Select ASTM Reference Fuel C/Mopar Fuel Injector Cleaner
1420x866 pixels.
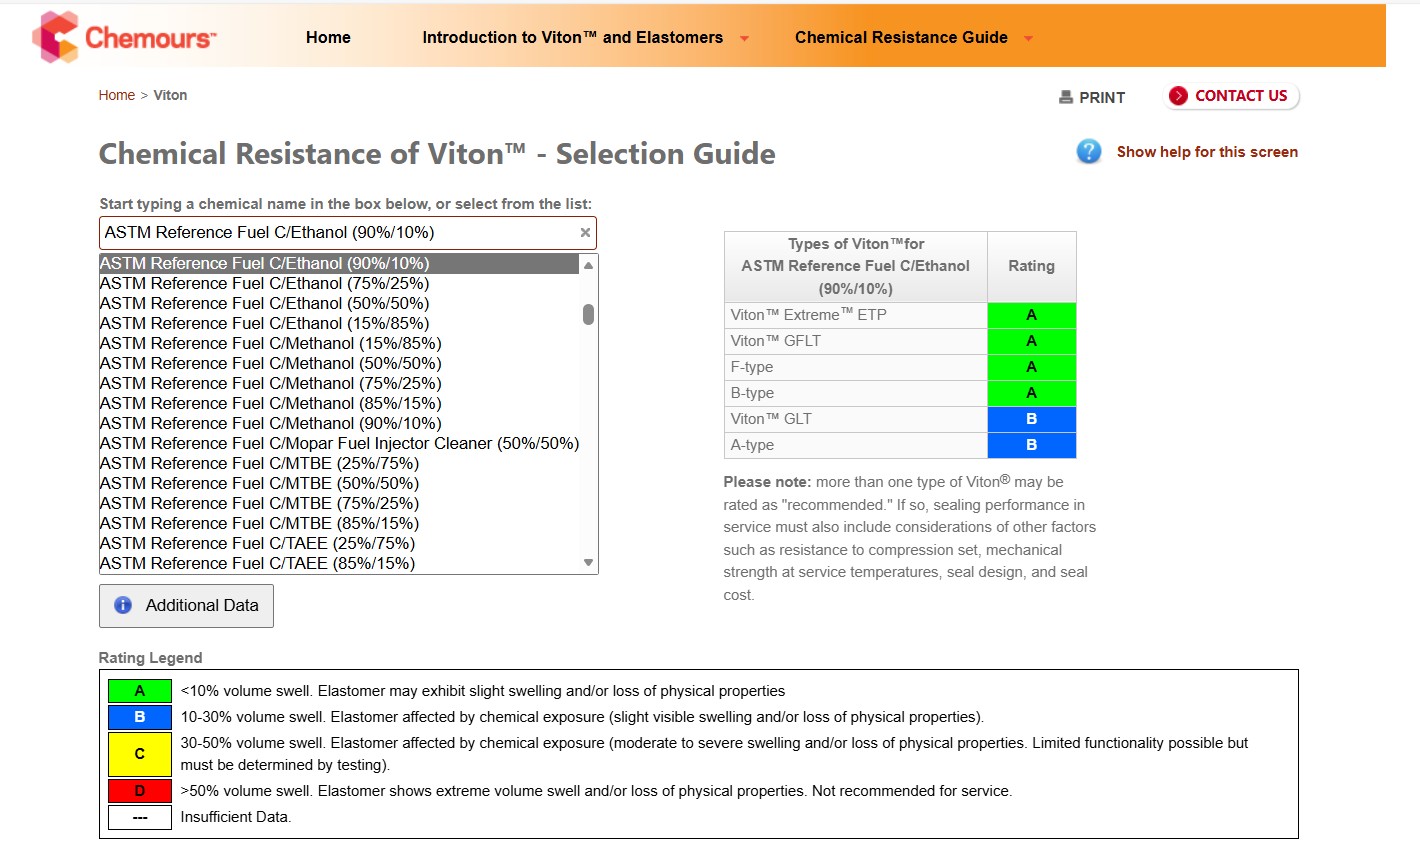click(339, 444)
